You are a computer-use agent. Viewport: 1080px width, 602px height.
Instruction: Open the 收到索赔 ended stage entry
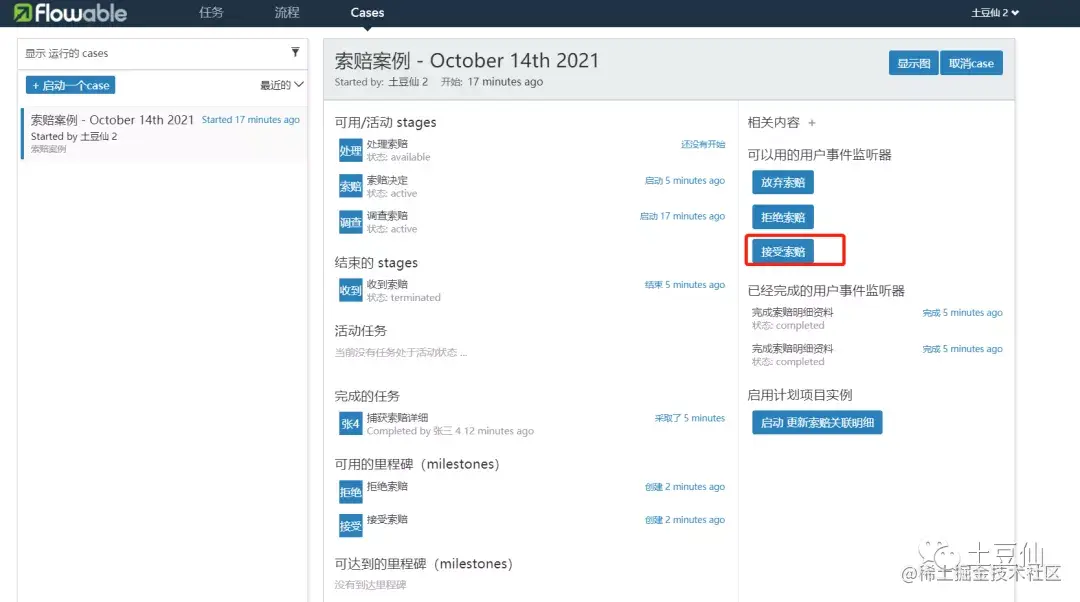[x=532, y=290]
